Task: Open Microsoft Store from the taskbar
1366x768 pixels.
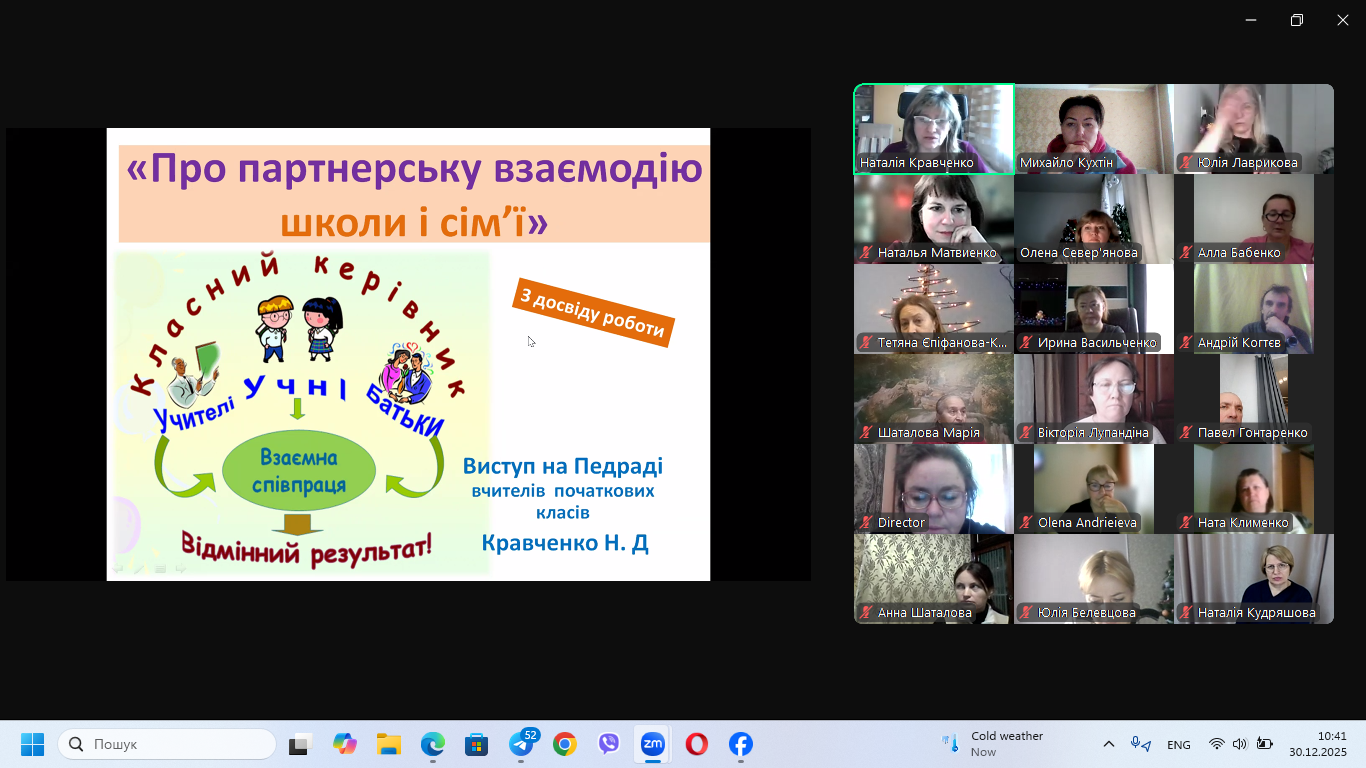Action: click(x=477, y=744)
